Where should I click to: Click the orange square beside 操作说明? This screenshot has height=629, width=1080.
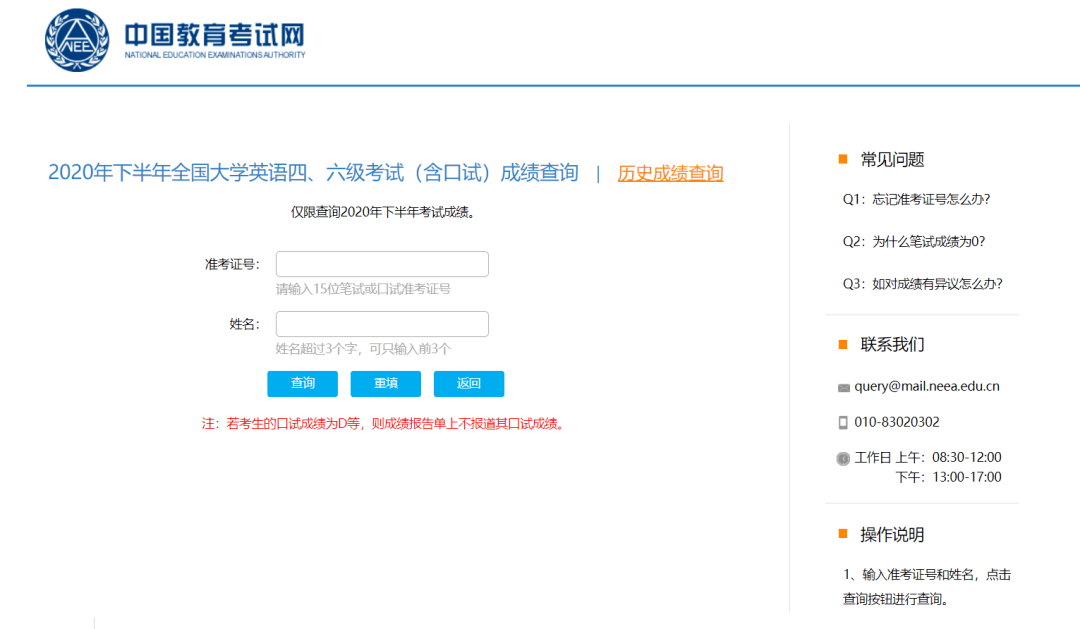pos(843,533)
